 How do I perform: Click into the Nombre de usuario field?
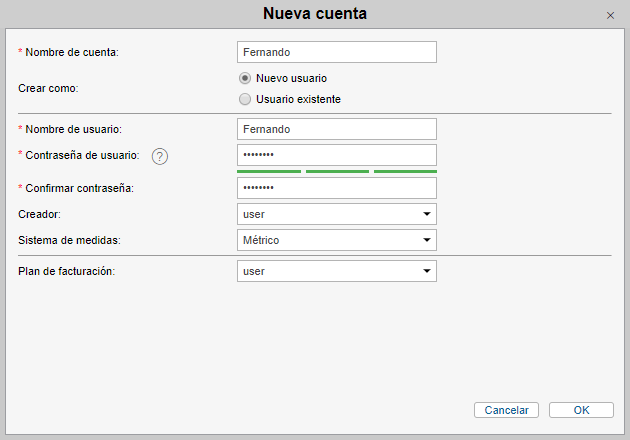pyautogui.click(x=337, y=129)
